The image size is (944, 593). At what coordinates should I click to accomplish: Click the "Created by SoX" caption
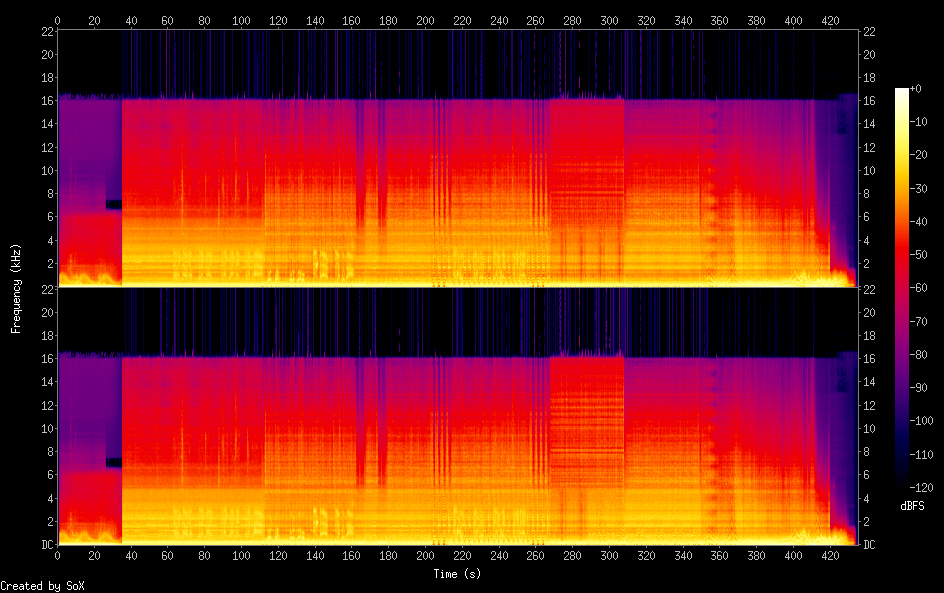tap(42, 586)
